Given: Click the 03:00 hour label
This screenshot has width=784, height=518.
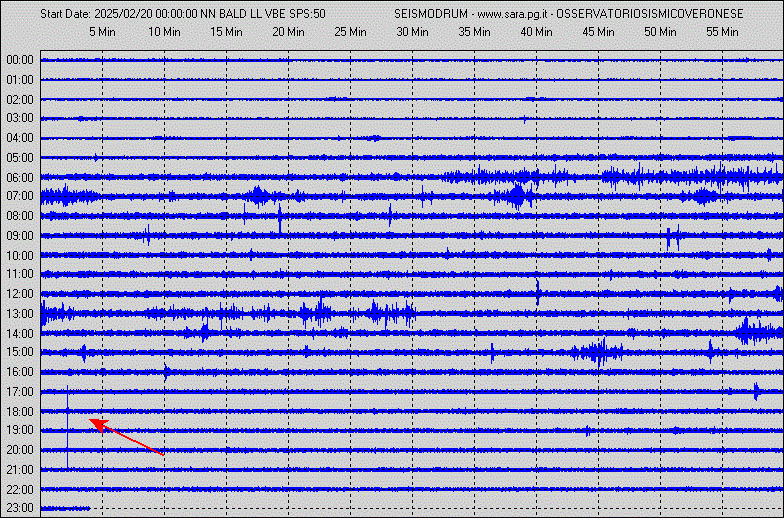Looking at the screenshot, I should (x=20, y=118).
